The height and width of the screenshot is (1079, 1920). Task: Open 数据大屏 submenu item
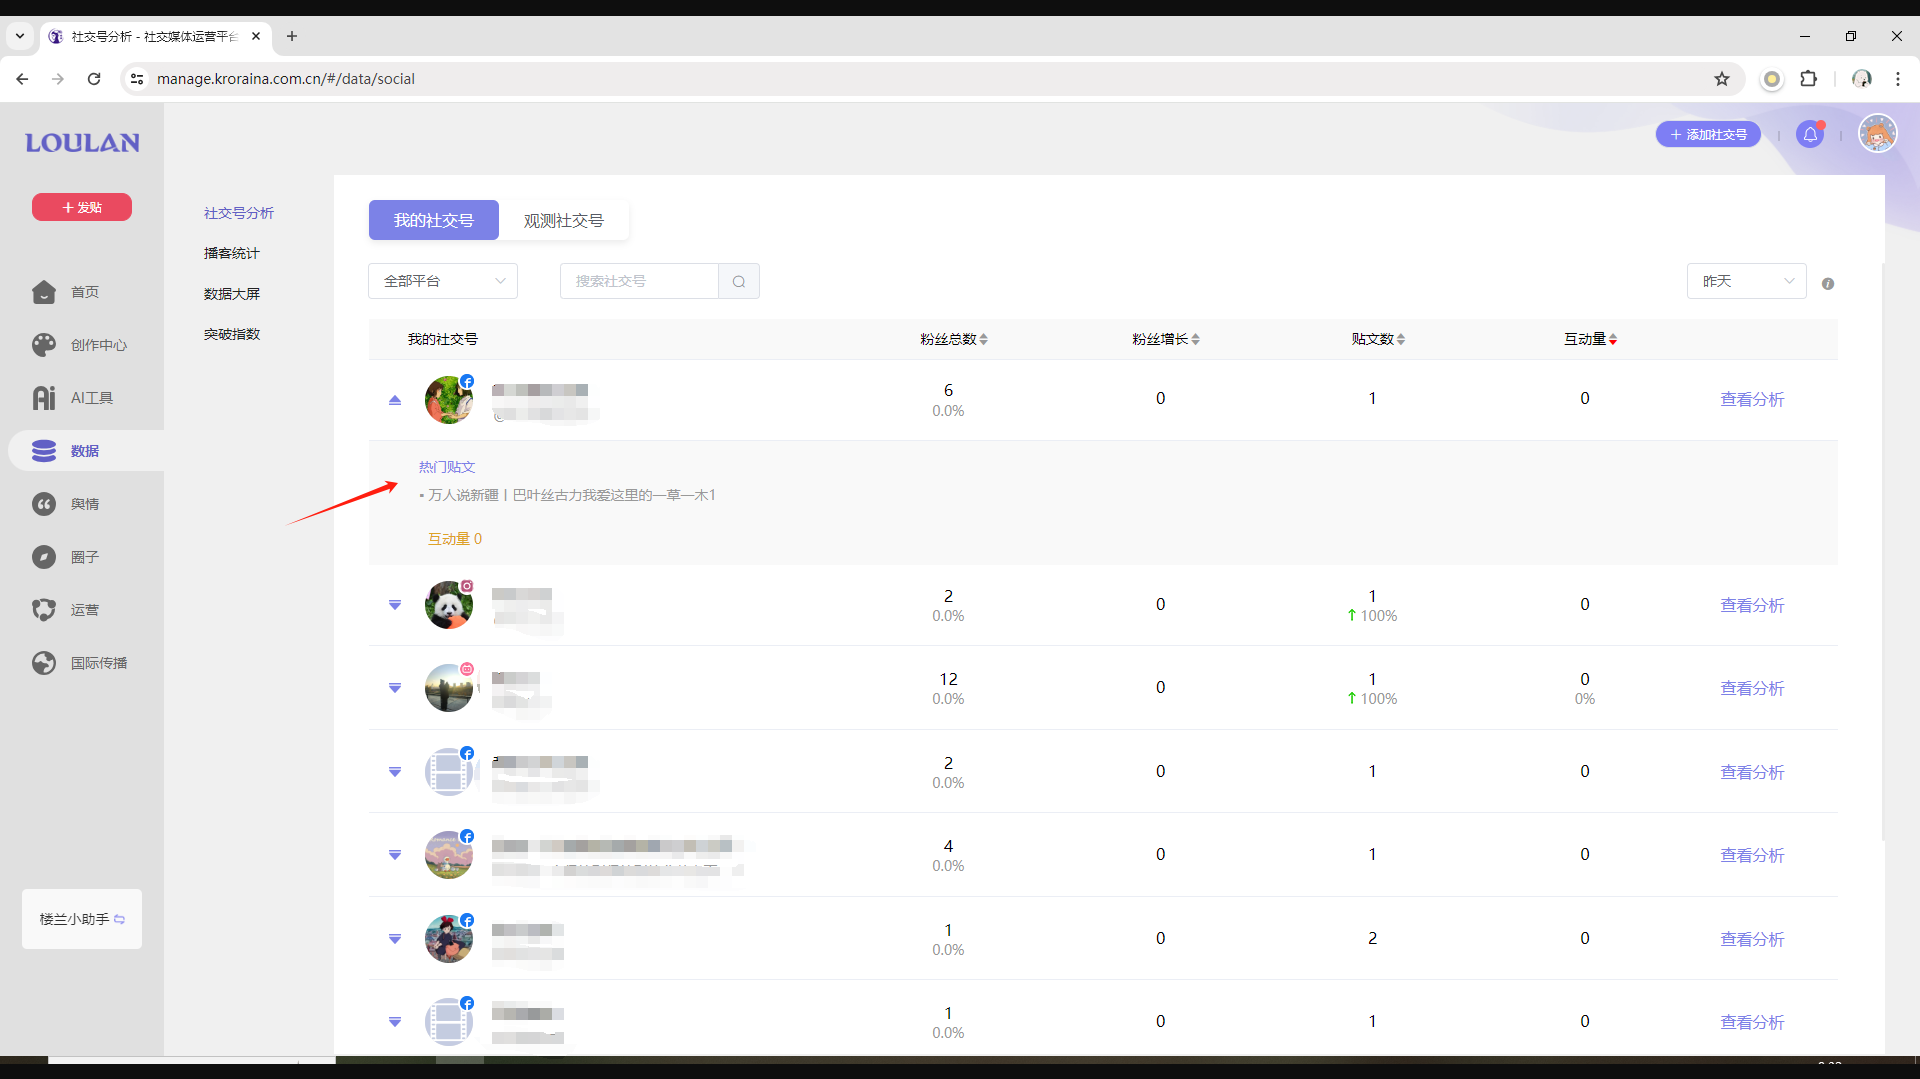coord(232,294)
